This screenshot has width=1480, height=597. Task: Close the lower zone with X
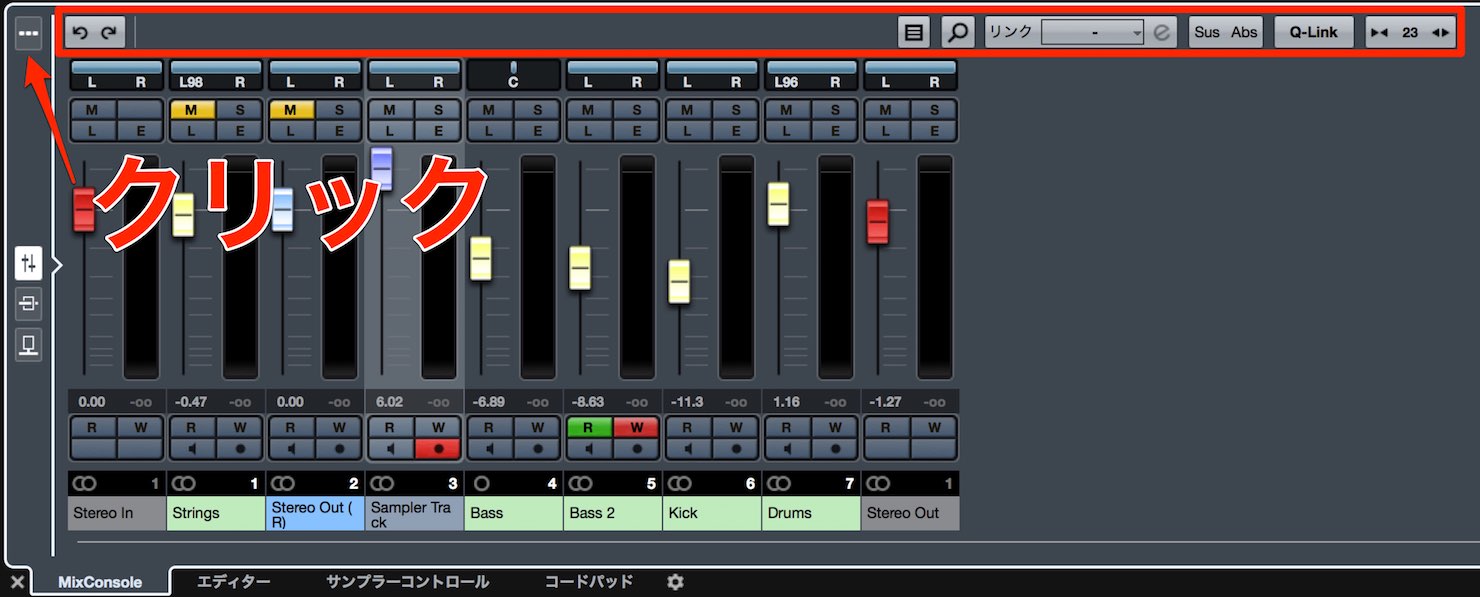tap(17, 581)
